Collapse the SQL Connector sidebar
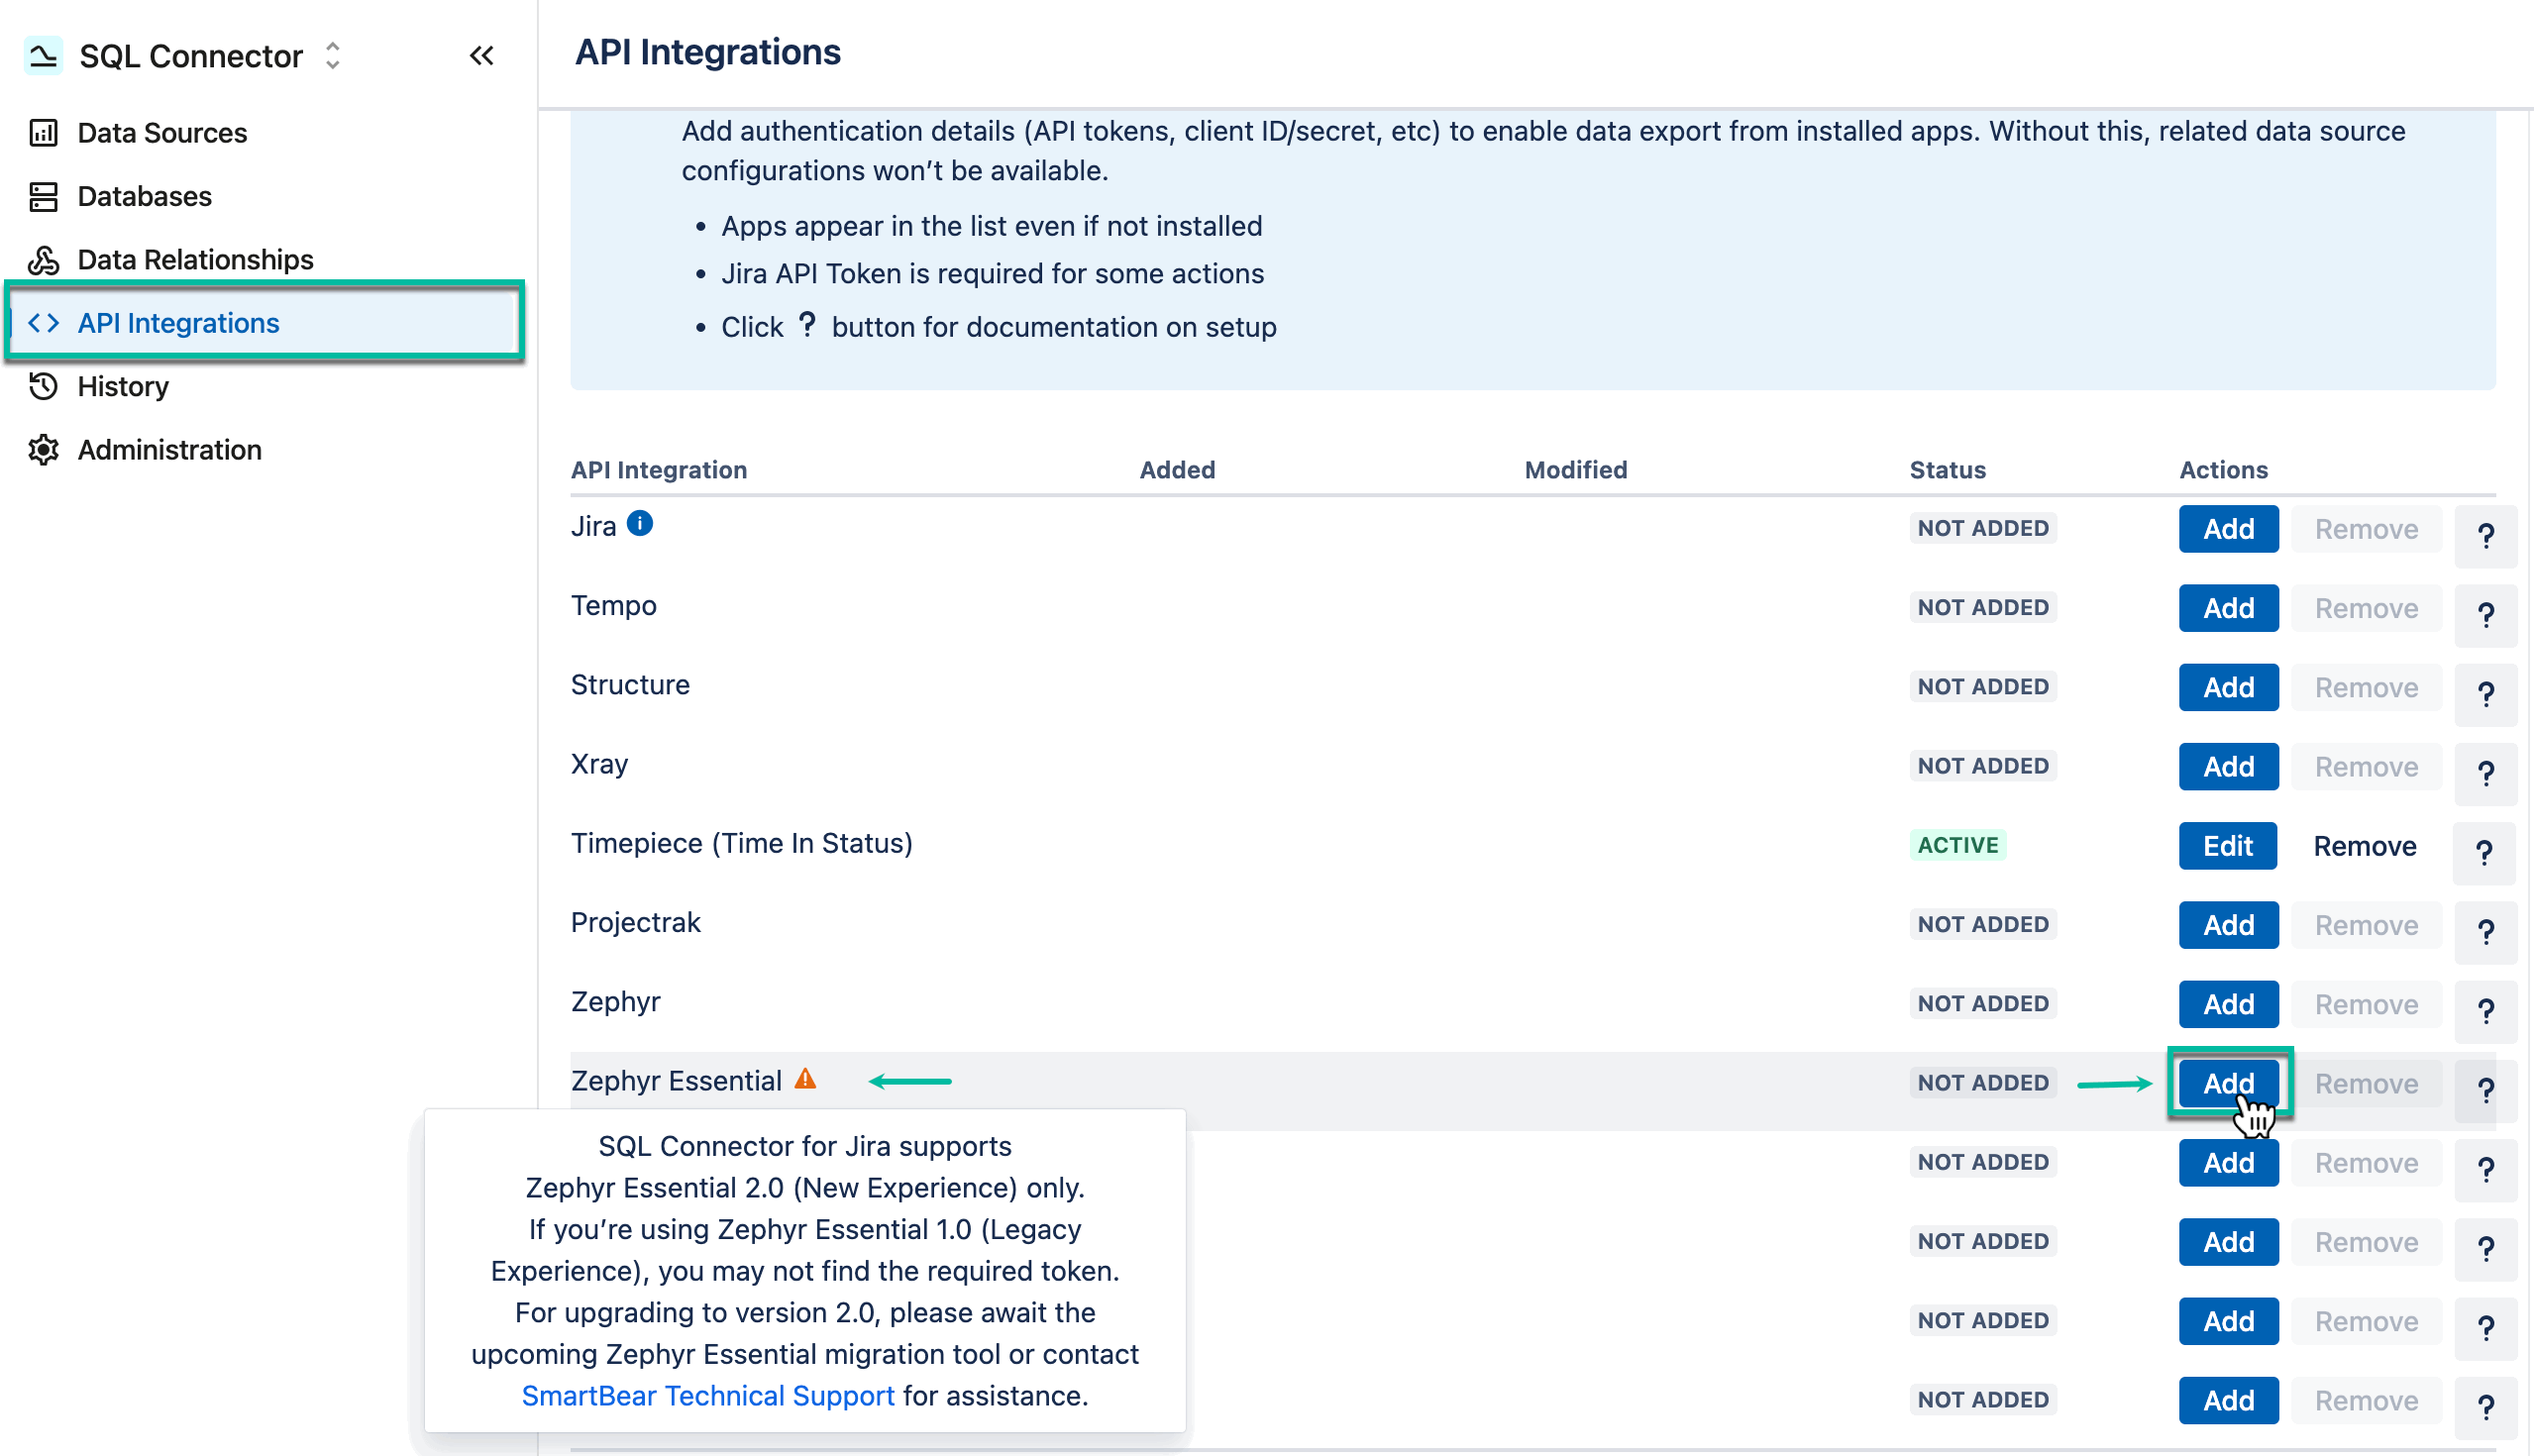 pos(481,56)
